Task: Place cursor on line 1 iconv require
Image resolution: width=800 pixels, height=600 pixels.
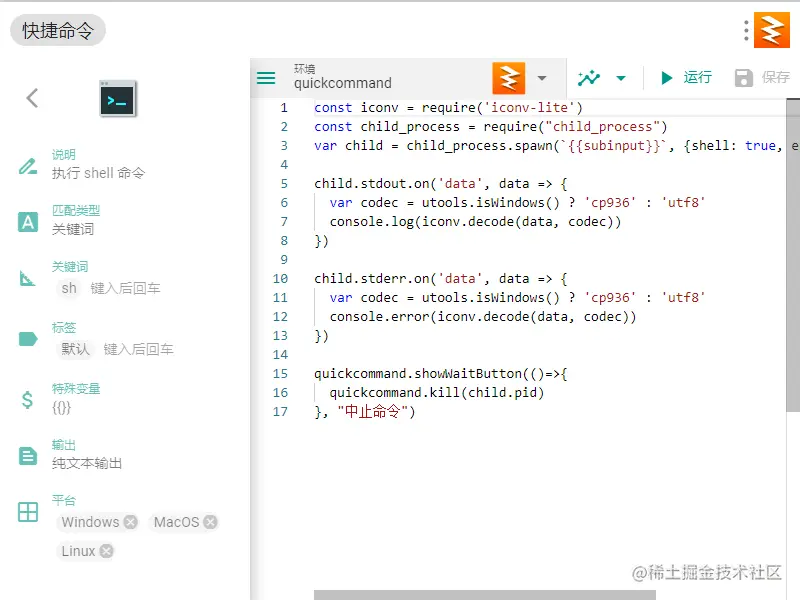Action: pyautogui.click(x=448, y=108)
